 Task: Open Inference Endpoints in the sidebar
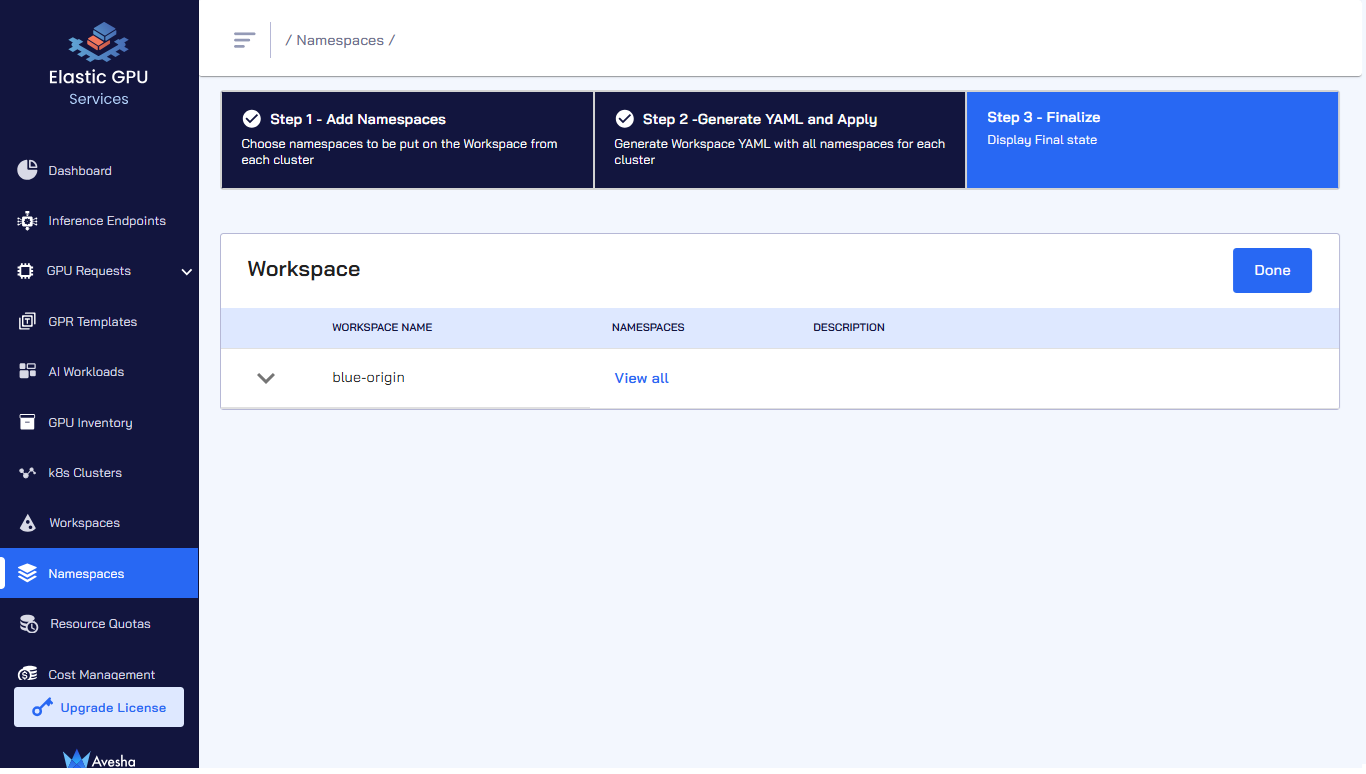(99, 221)
